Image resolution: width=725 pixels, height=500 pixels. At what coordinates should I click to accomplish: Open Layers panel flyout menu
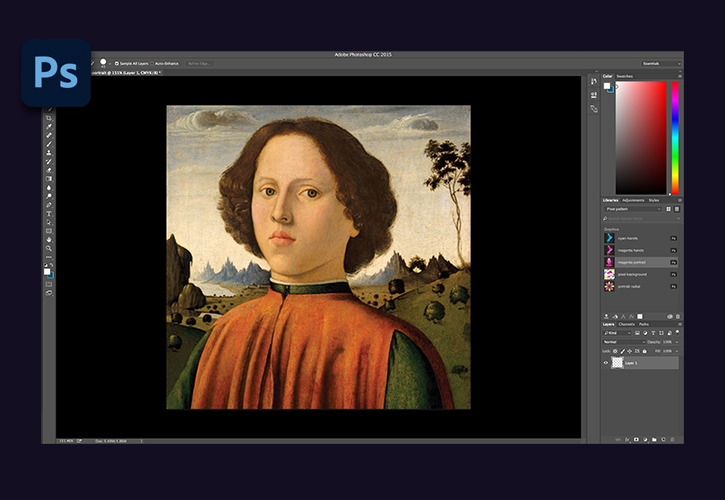point(680,324)
